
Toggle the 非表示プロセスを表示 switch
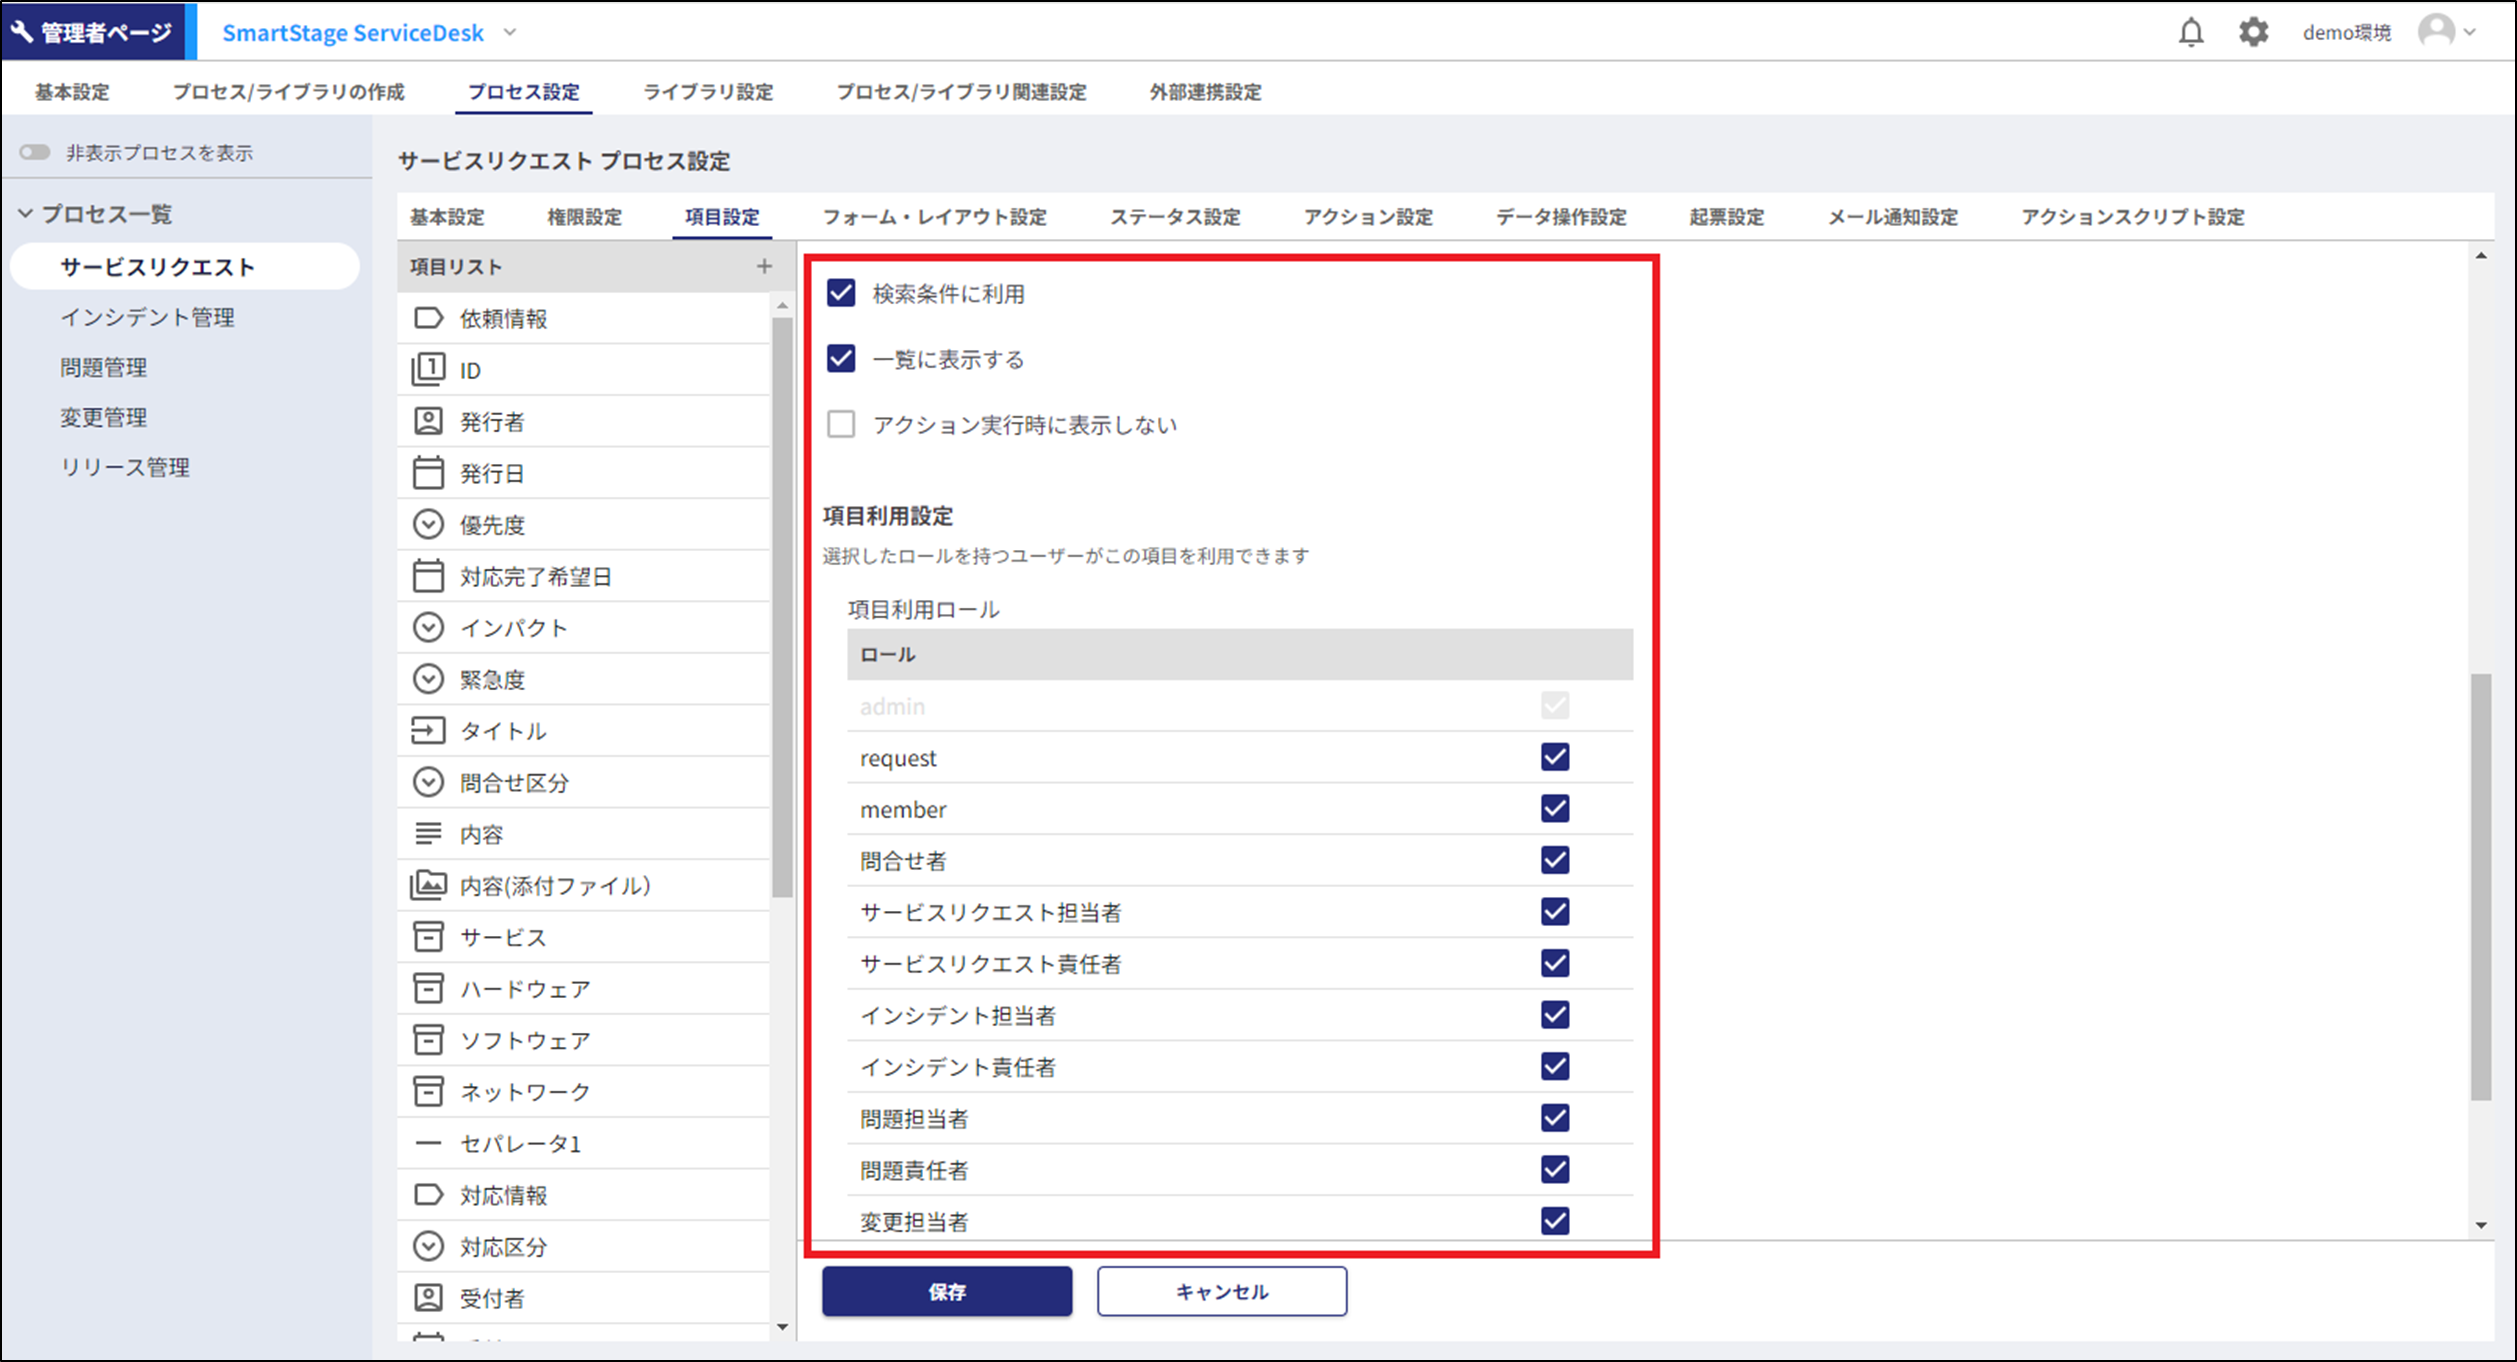click(x=35, y=152)
